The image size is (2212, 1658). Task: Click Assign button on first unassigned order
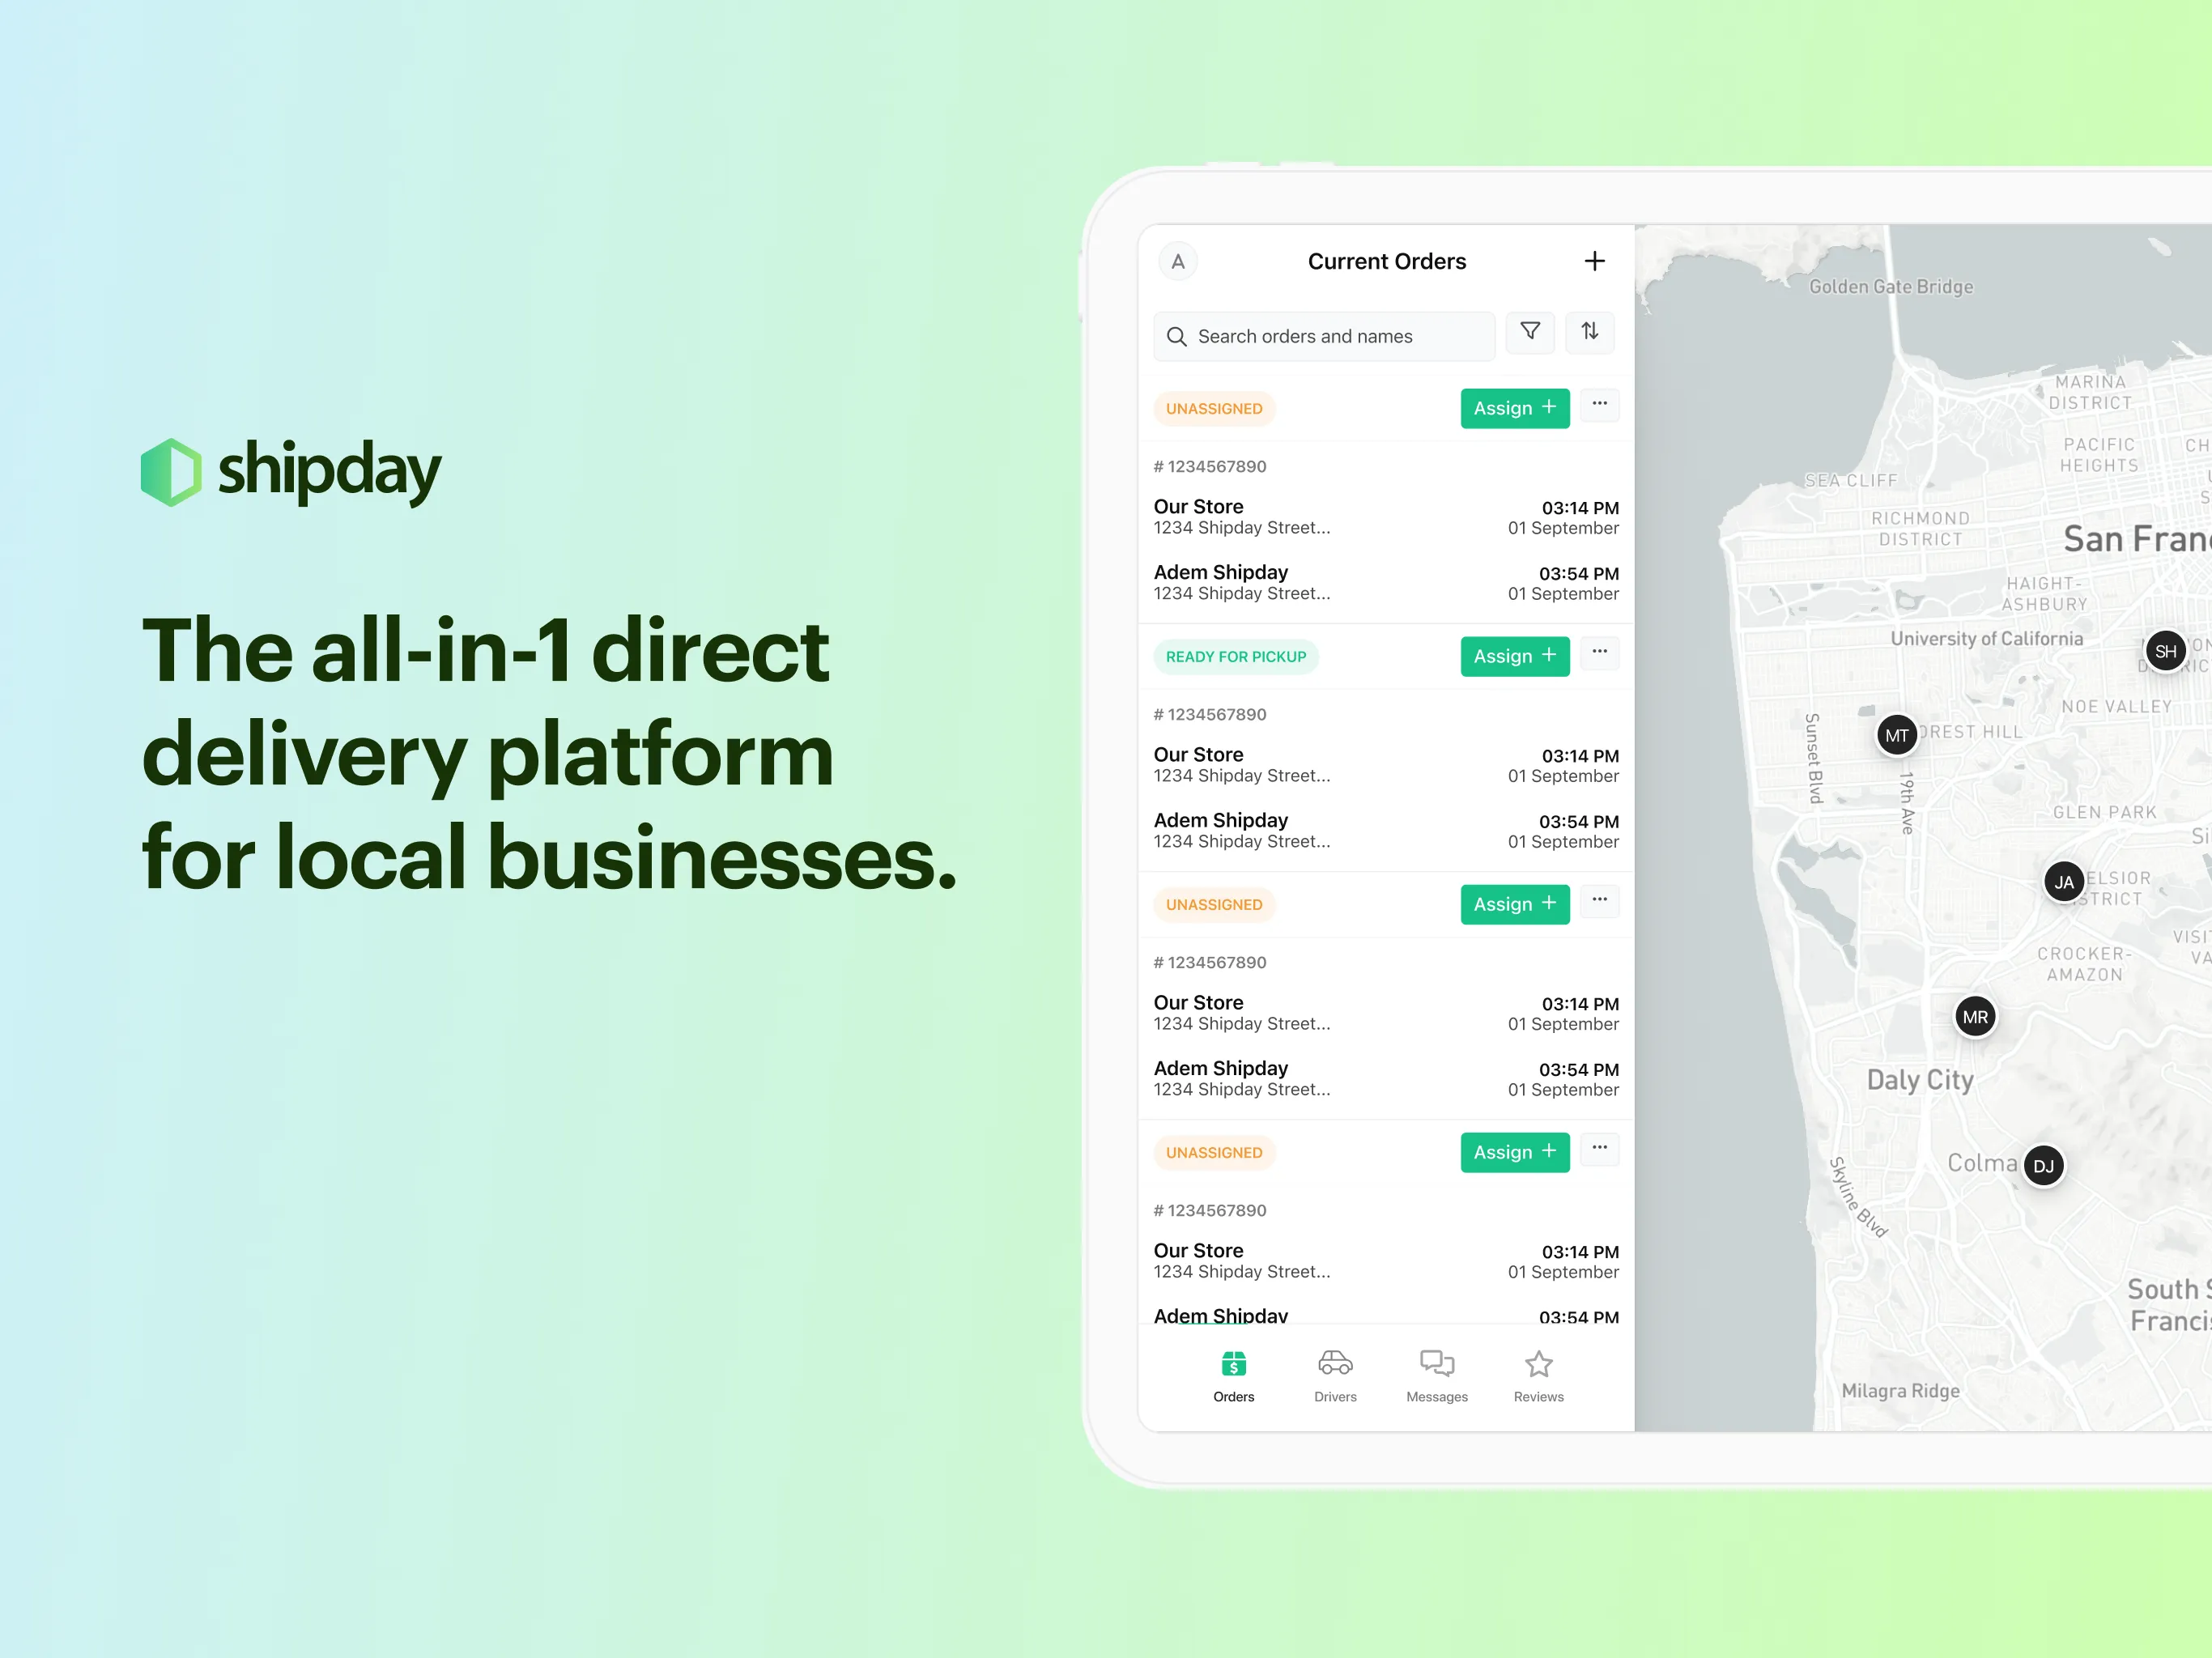click(1512, 407)
